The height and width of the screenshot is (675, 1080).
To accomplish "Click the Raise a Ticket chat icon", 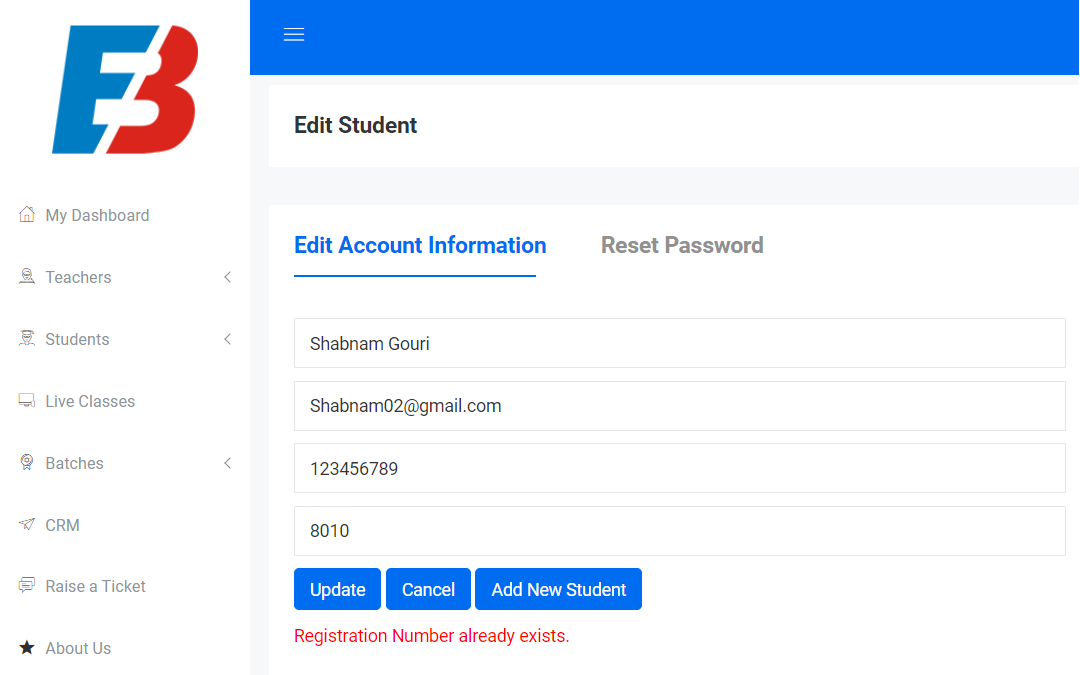I will 27,586.
